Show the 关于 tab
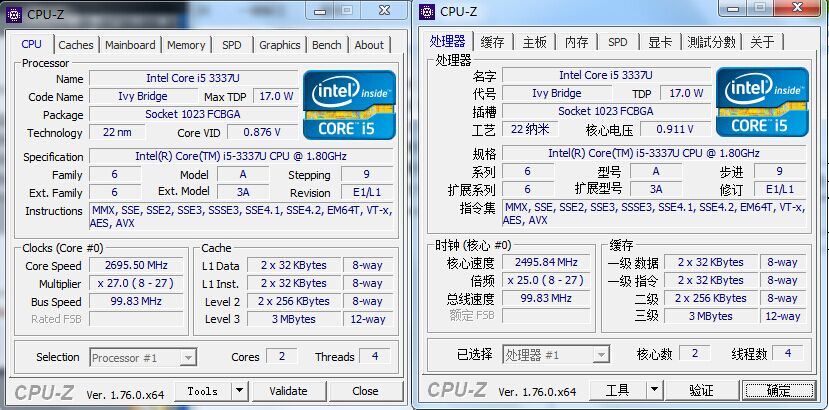 [x=762, y=42]
